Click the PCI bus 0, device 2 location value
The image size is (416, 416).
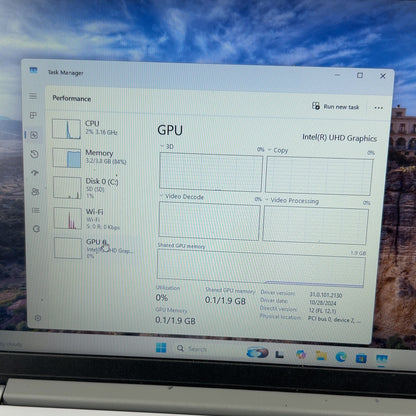click(x=334, y=319)
